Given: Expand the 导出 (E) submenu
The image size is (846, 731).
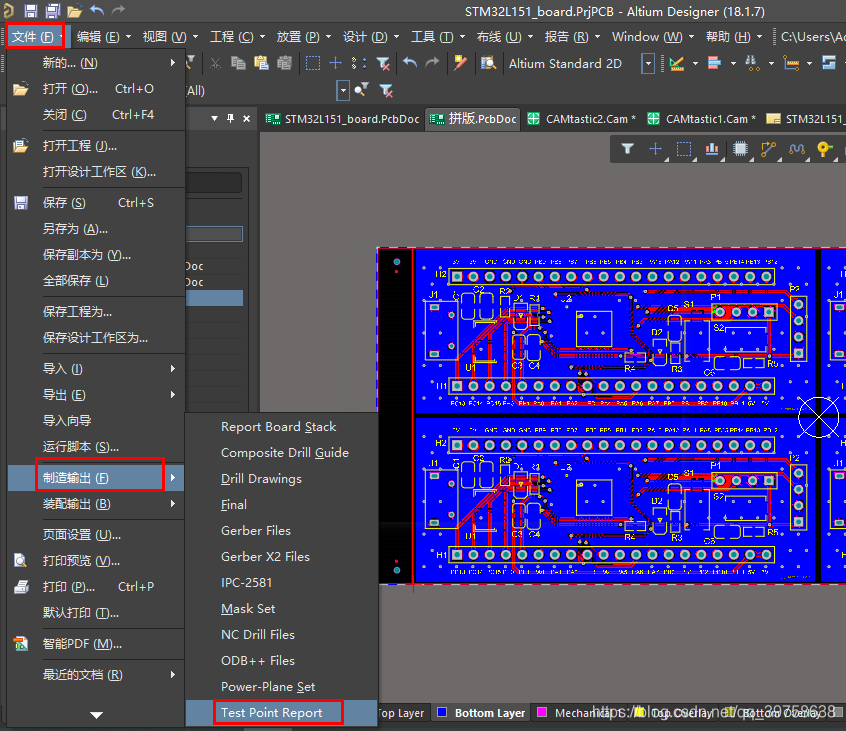Looking at the screenshot, I should coord(96,394).
